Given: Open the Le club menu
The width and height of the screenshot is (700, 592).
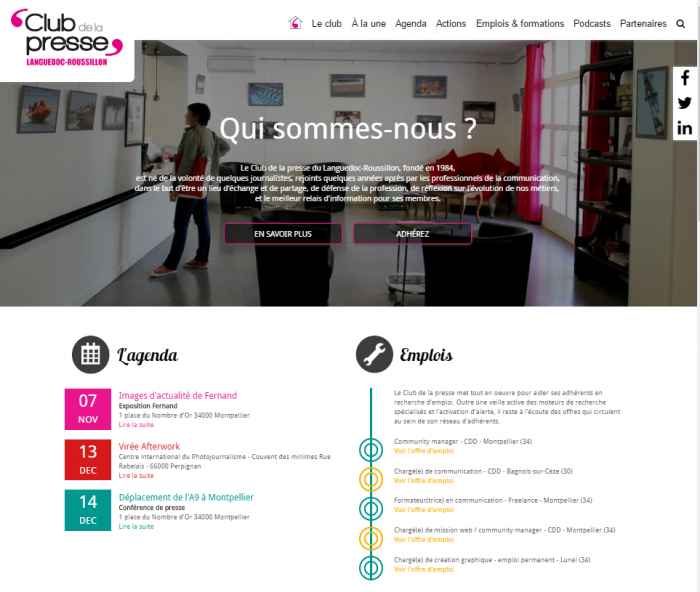Looking at the screenshot, I should coord(326,24).
